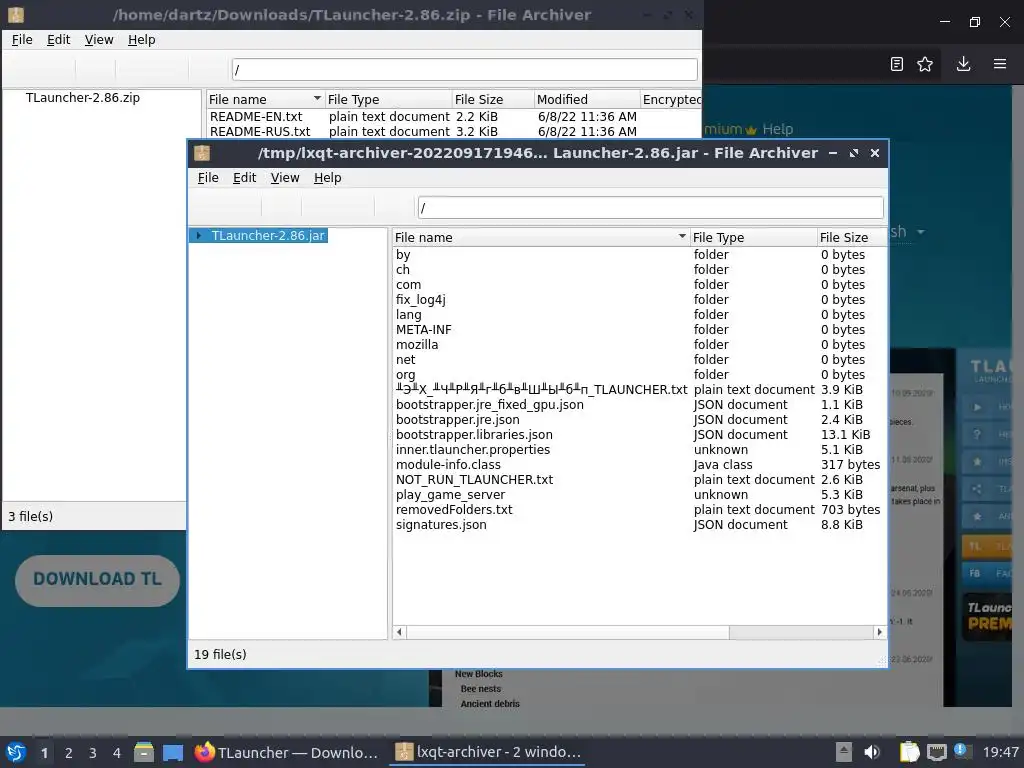The height and width of the screenshot is (768, 1024).
Task: Select the net folder row
Action: pos(405,360)
